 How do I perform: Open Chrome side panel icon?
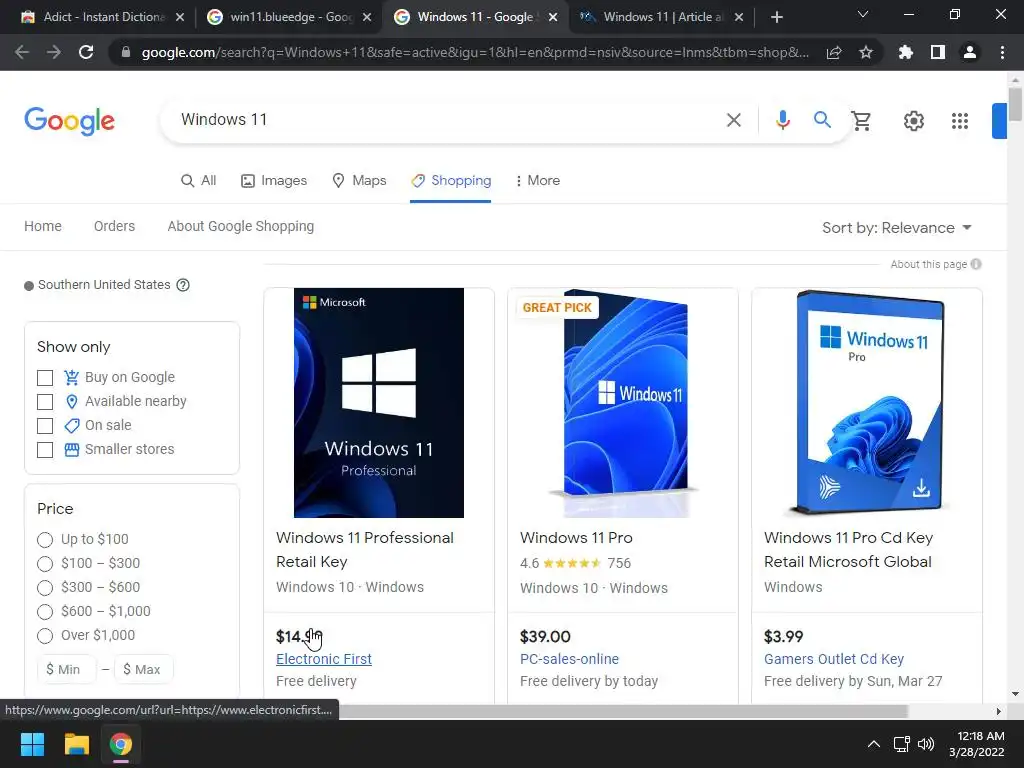[938, 52]
